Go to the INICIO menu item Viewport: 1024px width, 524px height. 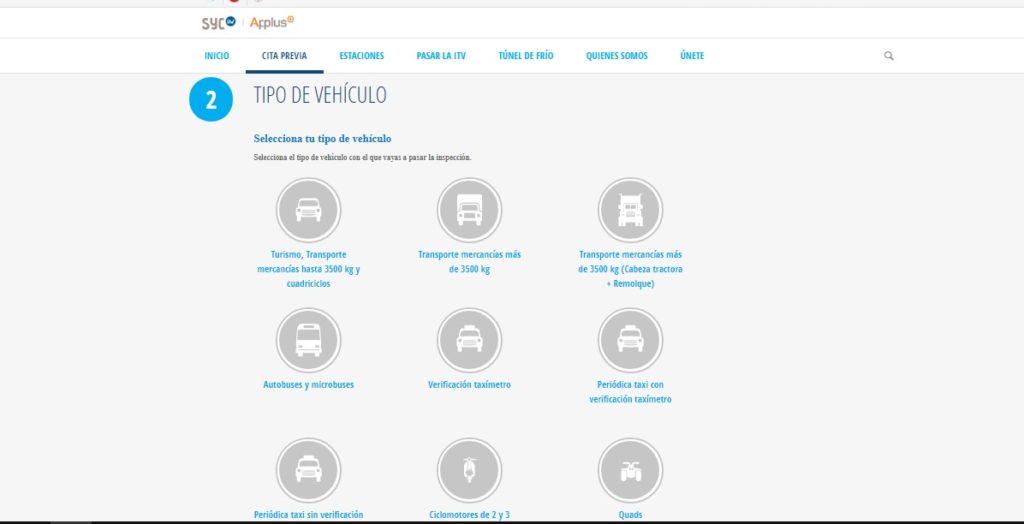tap(217, 56)
